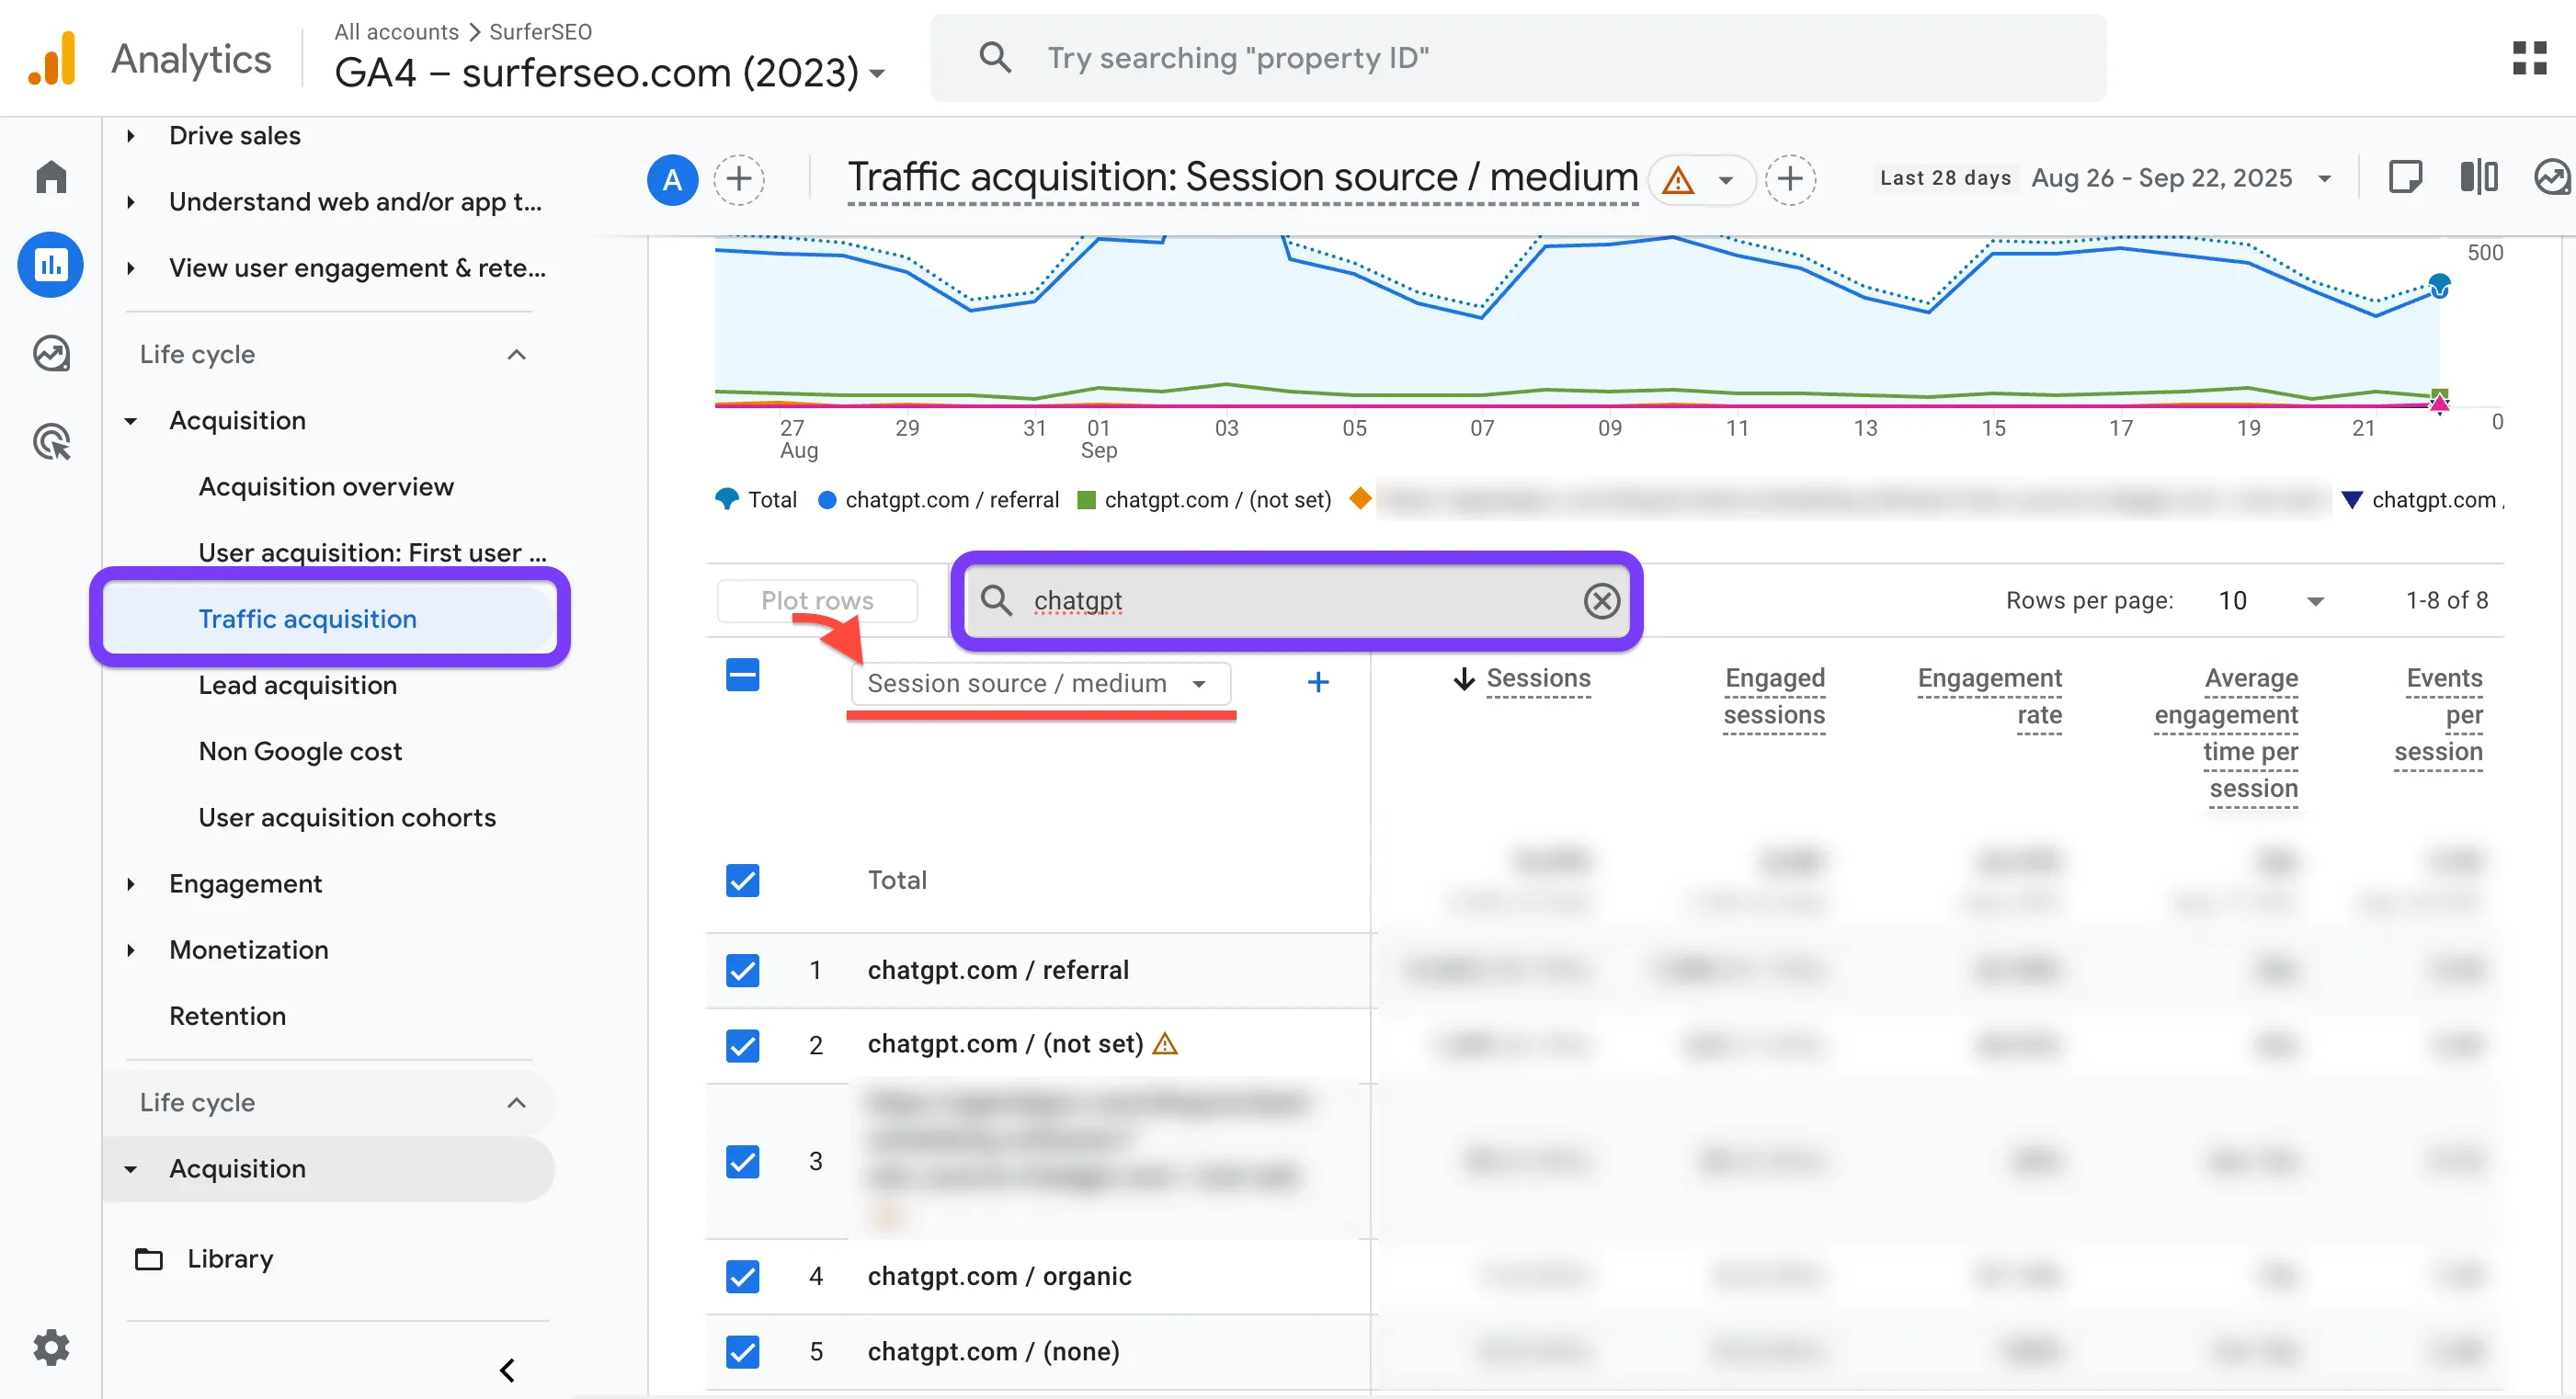Toggle the Total row checkbox
This screenshot has width=2576, height=1399.
coord(742,880)
